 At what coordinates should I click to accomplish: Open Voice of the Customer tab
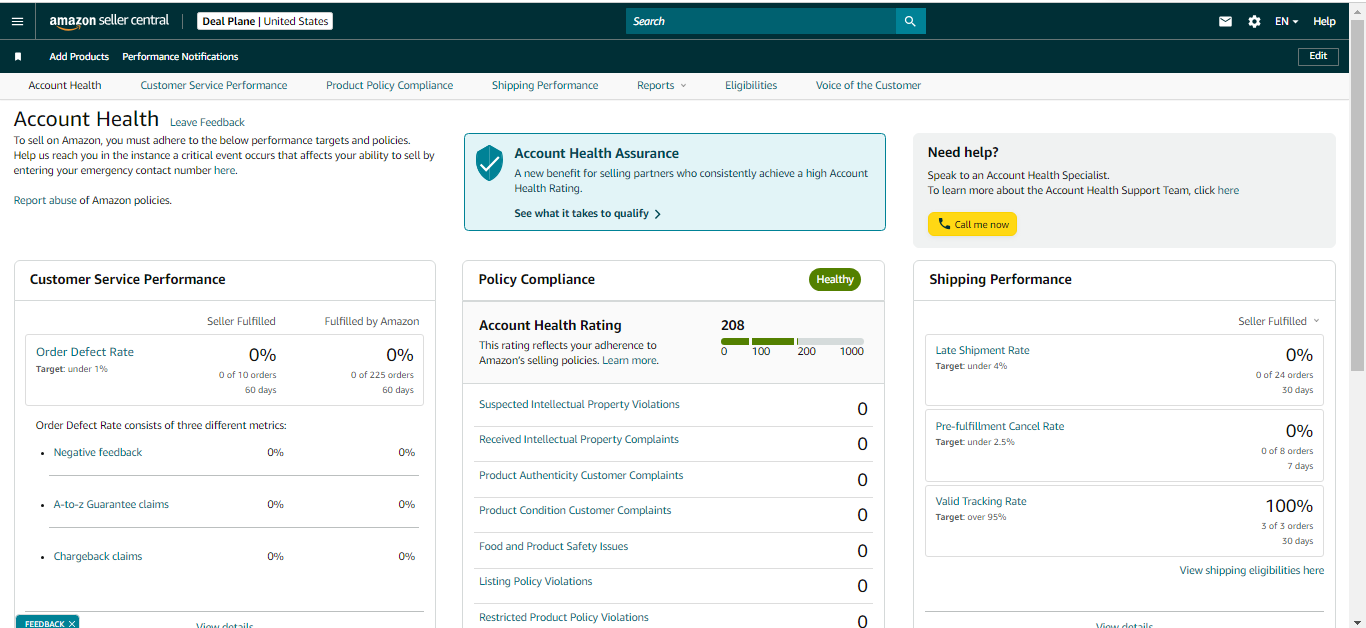pyautogui.click(x=868, y=86)
